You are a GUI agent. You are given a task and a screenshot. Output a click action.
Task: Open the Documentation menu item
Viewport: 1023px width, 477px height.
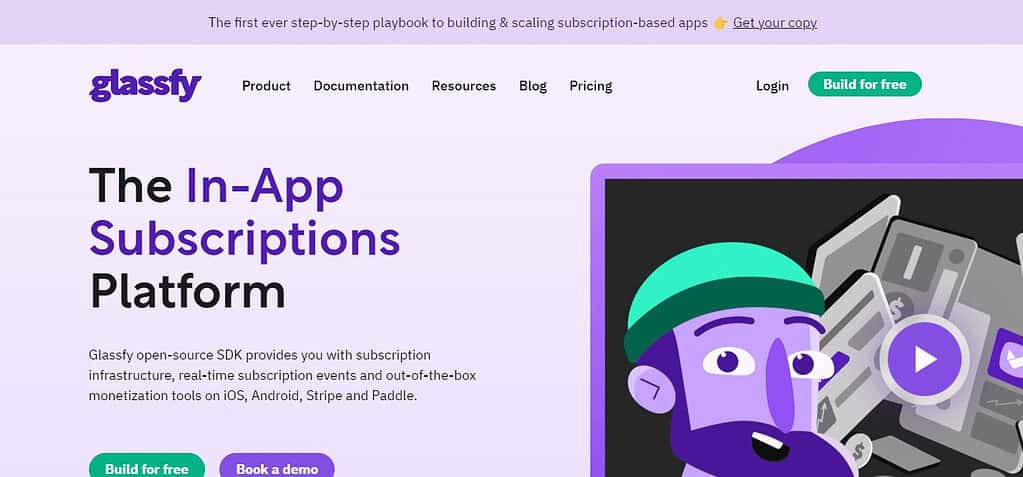pos(361,86)
